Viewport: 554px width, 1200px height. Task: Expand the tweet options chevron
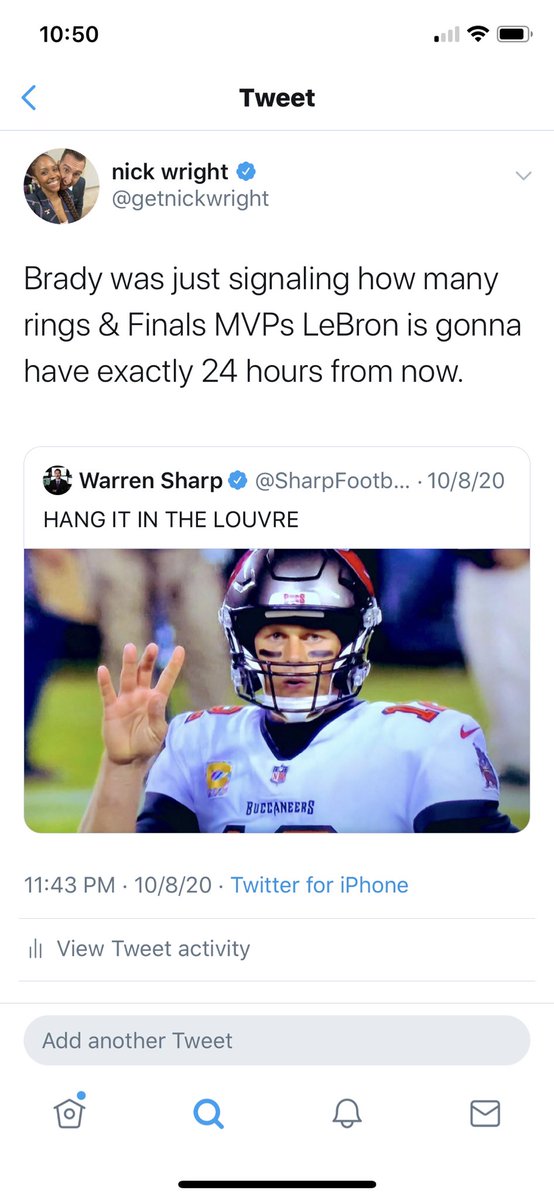523,176
